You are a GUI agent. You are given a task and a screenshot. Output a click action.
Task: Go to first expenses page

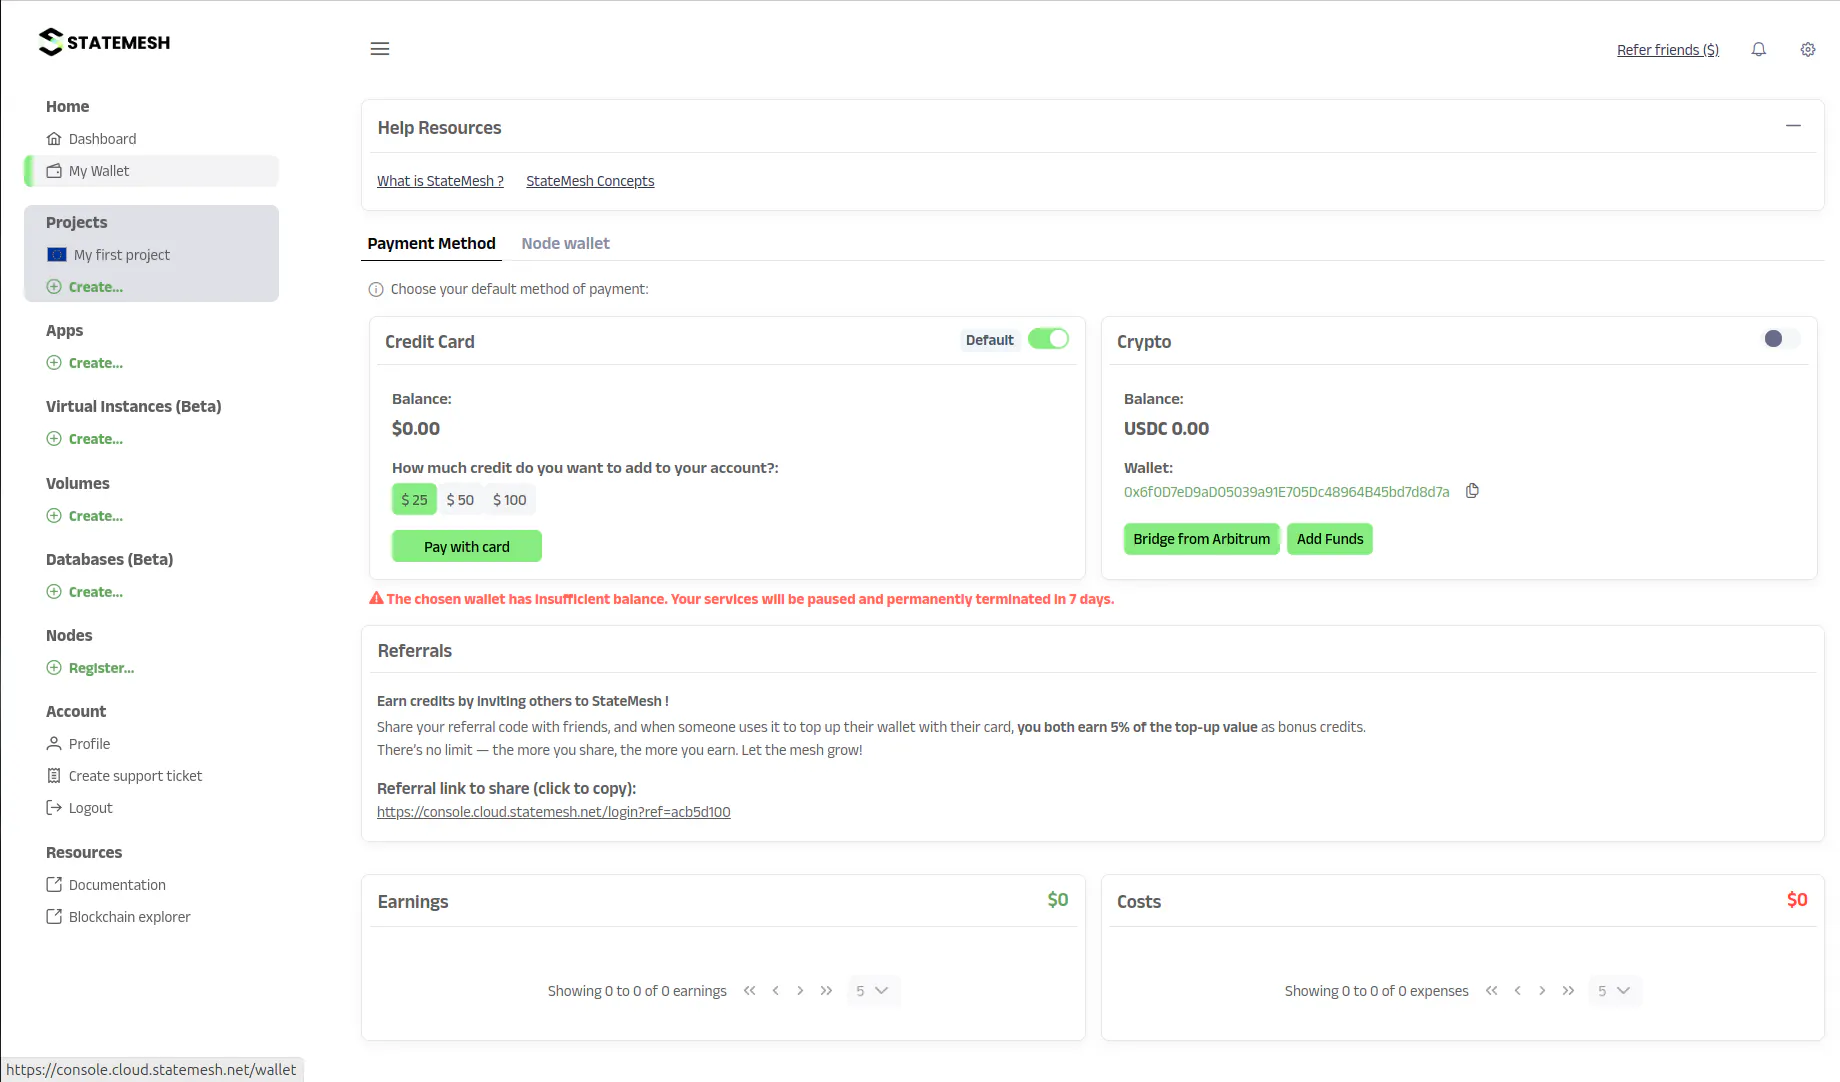click(x=1492, y=991)
